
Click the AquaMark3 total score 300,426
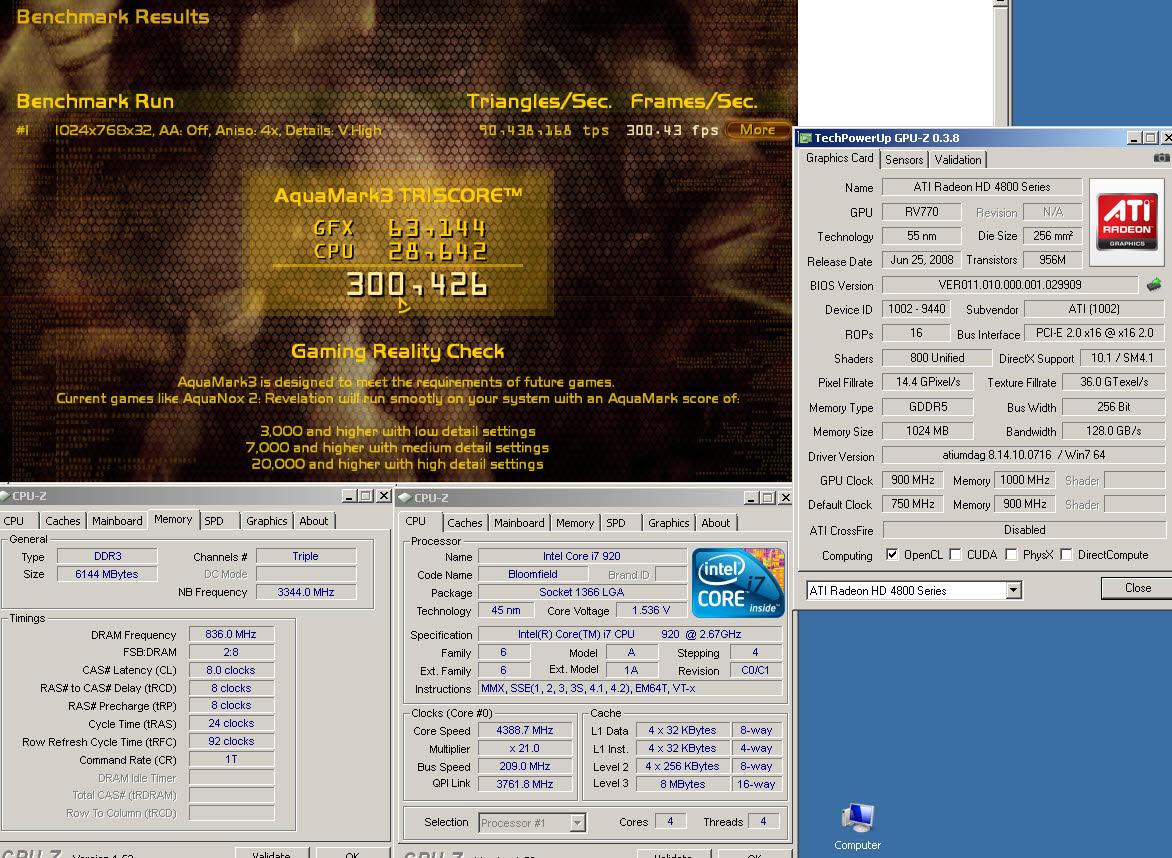417,285
